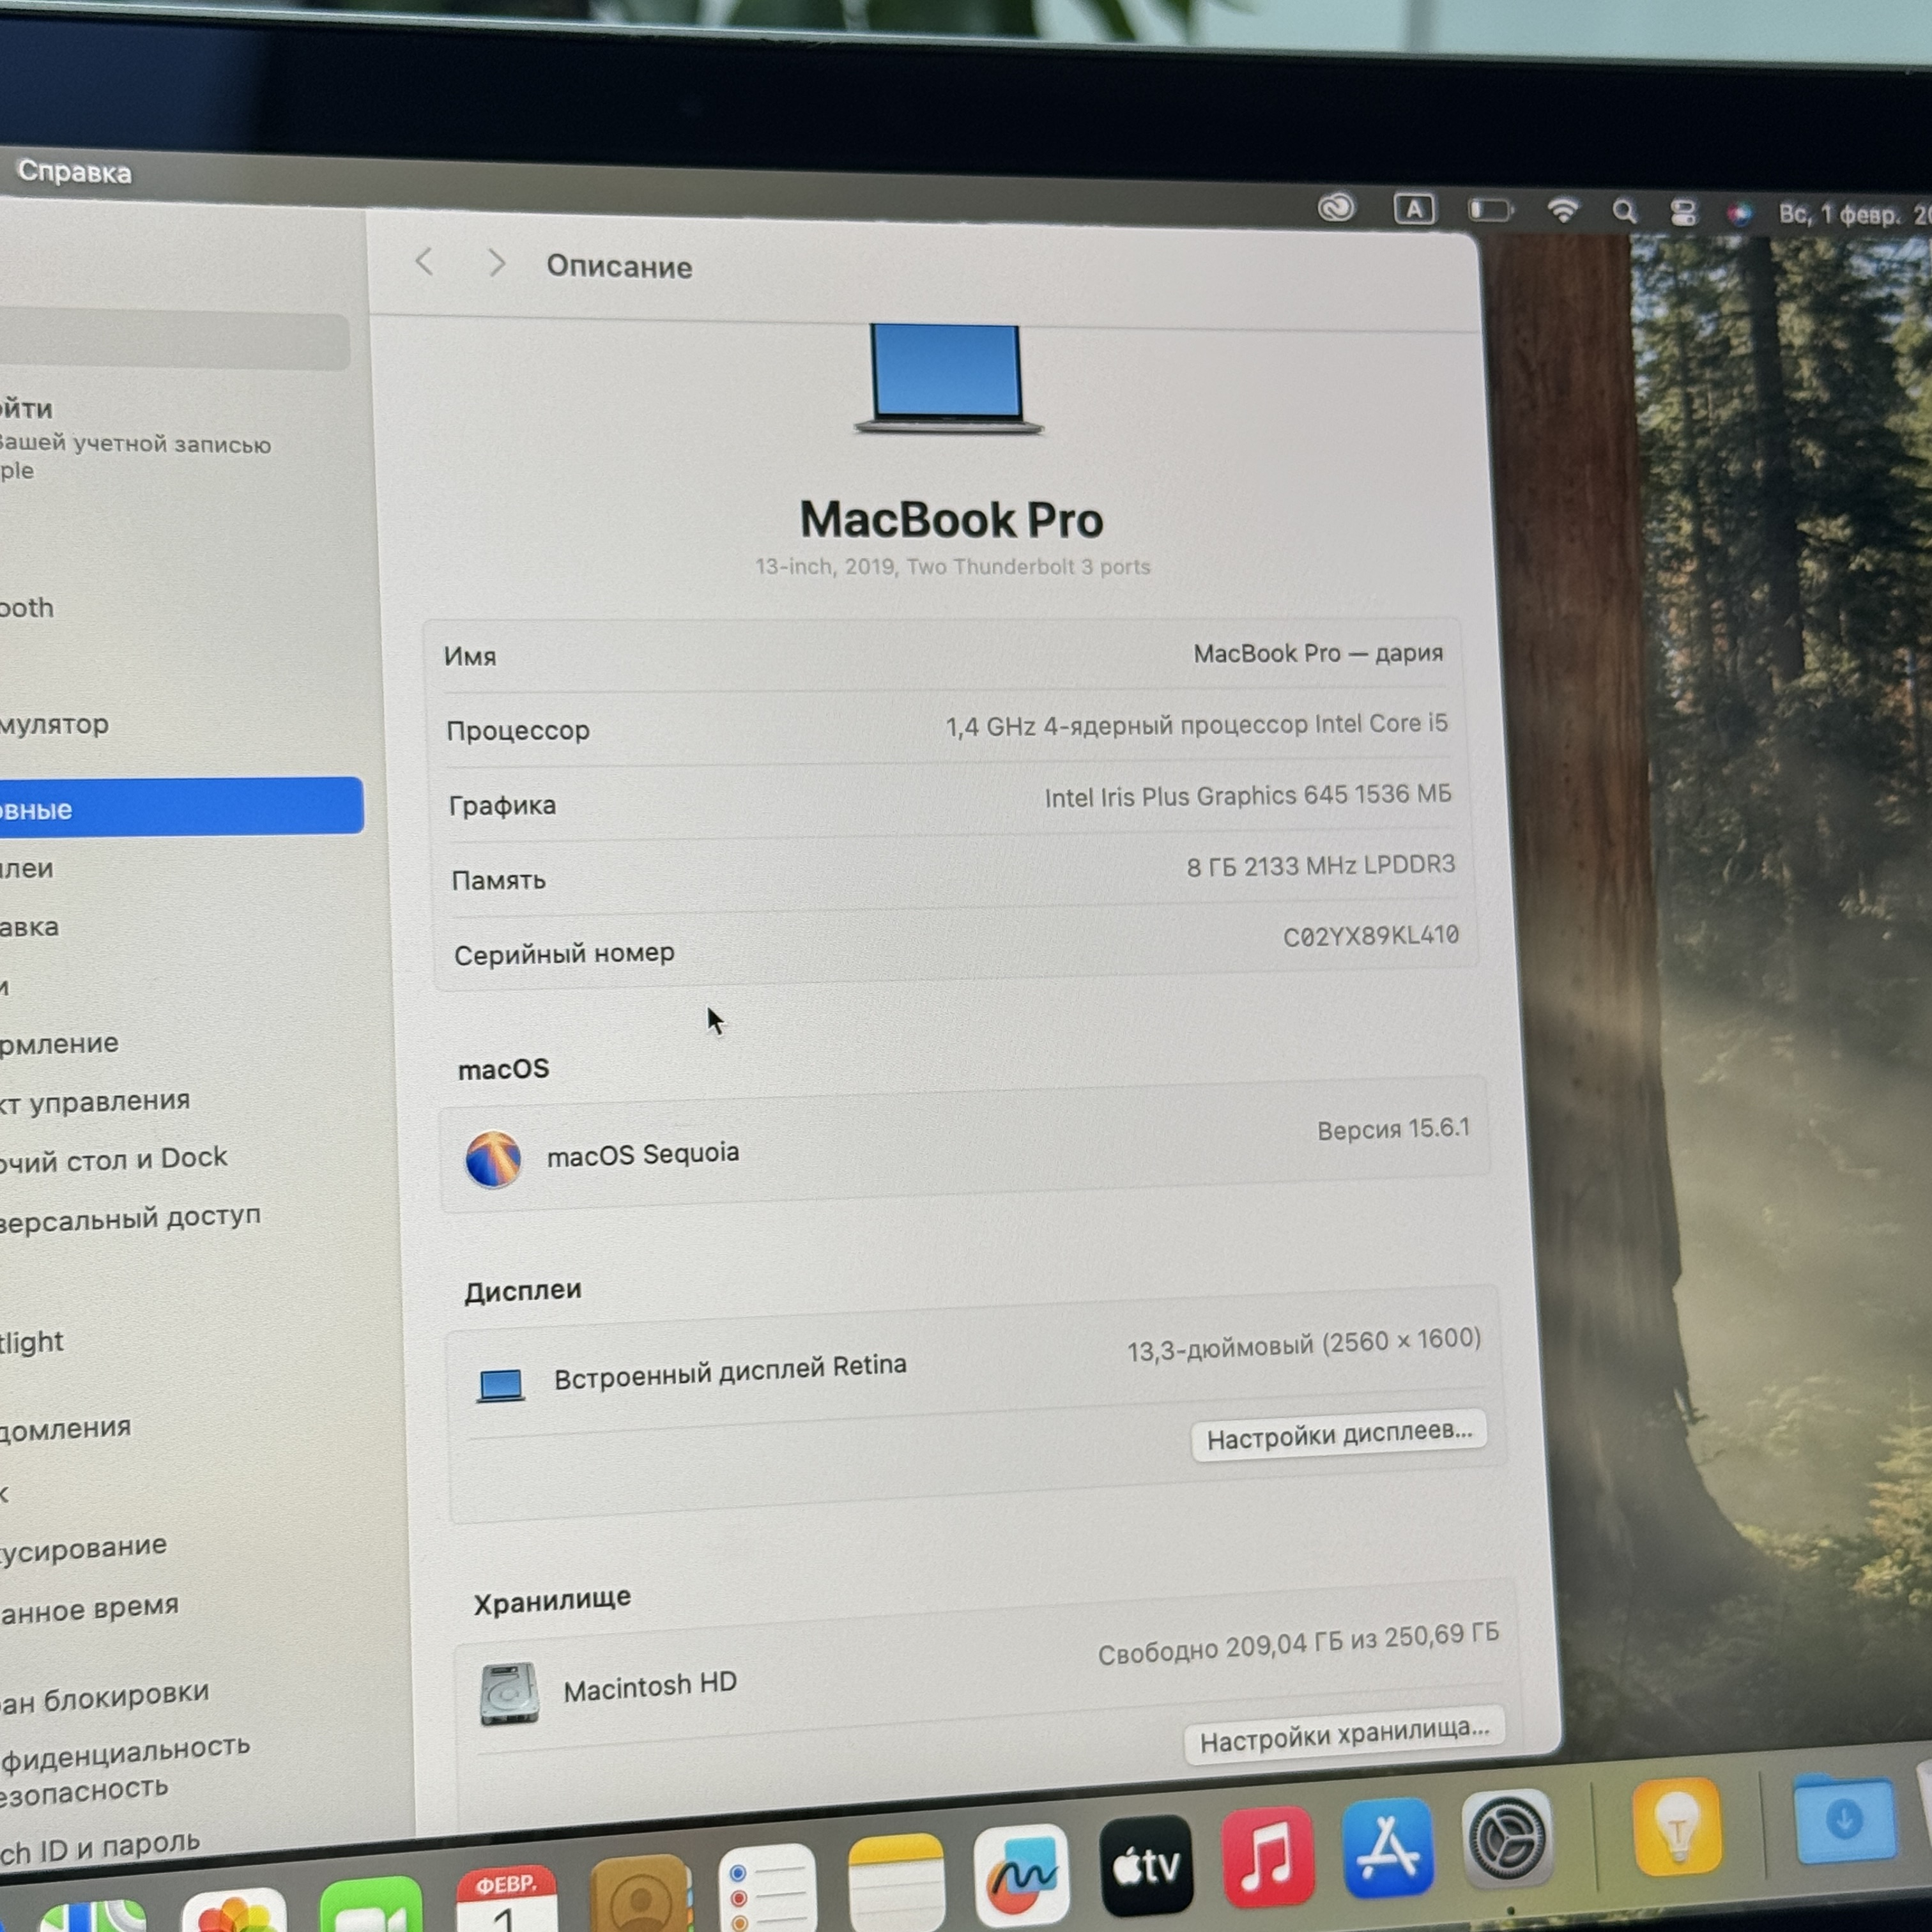Image resolution: width=1932 pixels, height=1932 pixels.
Task: Open Control Center from the menu bar
Action: (x=1684, y=210)
